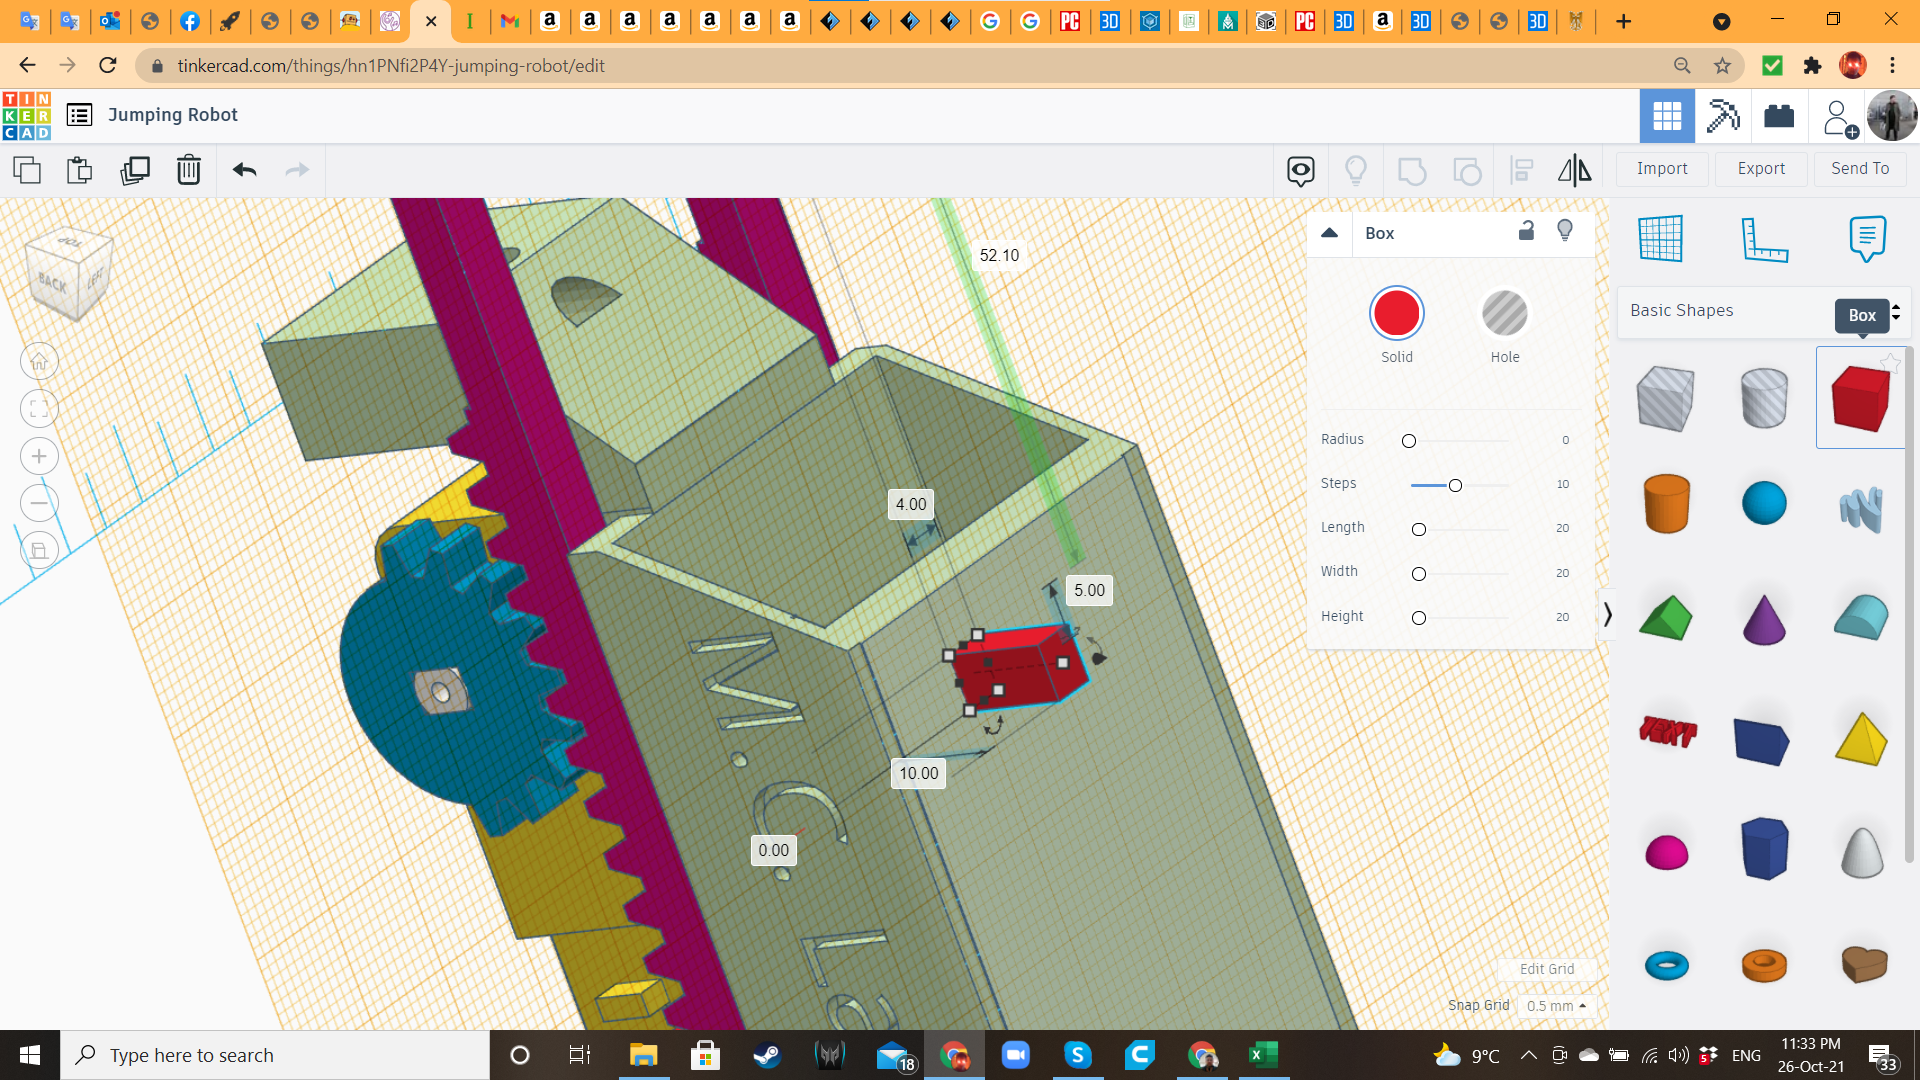Click the Delete trash can icon

point(188,170)
